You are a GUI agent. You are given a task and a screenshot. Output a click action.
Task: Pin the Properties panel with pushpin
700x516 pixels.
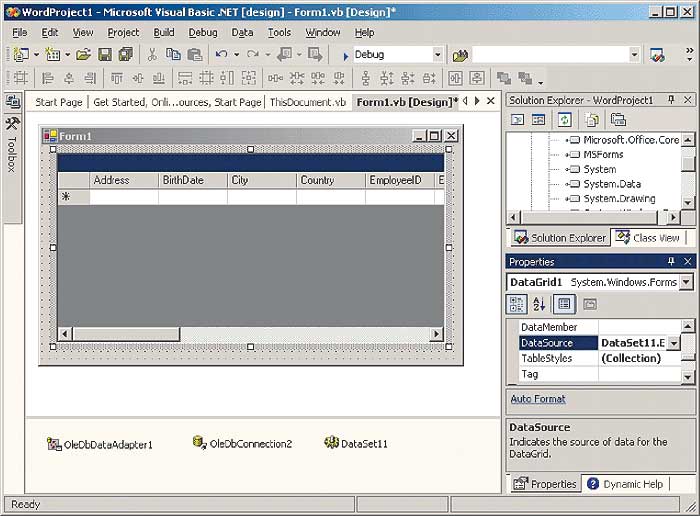click(x=671, y=261)
